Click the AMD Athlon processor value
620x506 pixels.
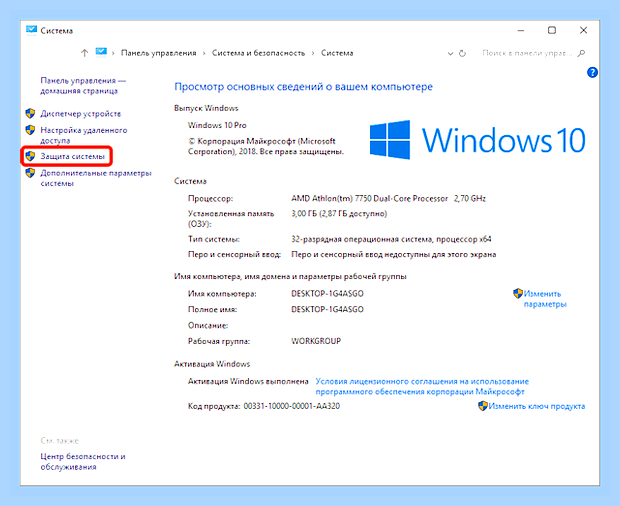(x=388, y=198)
